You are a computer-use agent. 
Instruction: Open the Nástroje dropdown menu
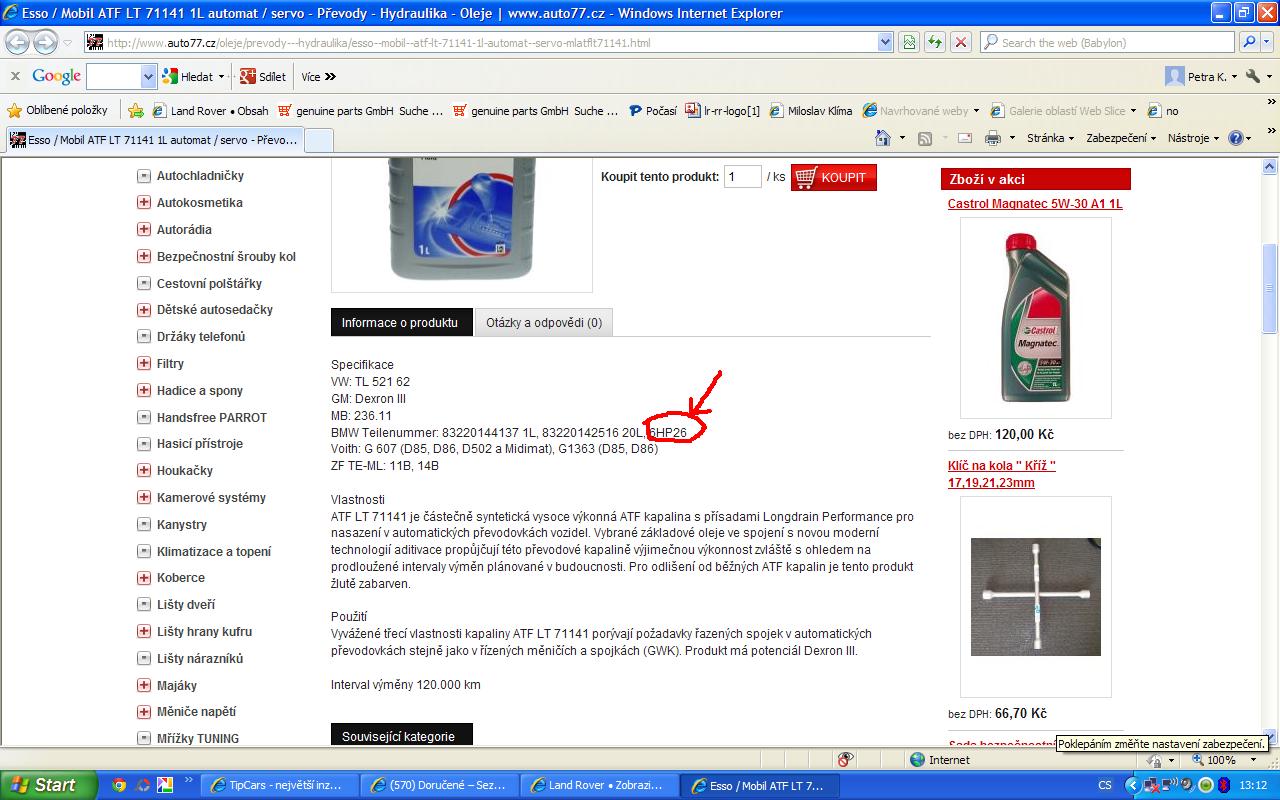(1193, 138)
